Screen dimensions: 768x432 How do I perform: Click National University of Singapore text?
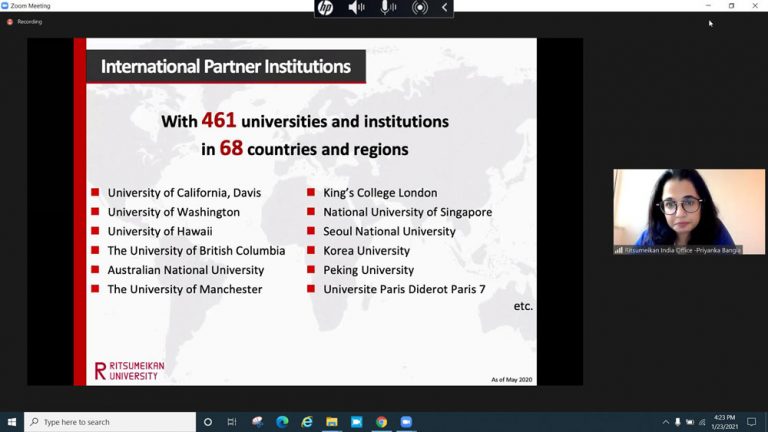pos(408,212)
